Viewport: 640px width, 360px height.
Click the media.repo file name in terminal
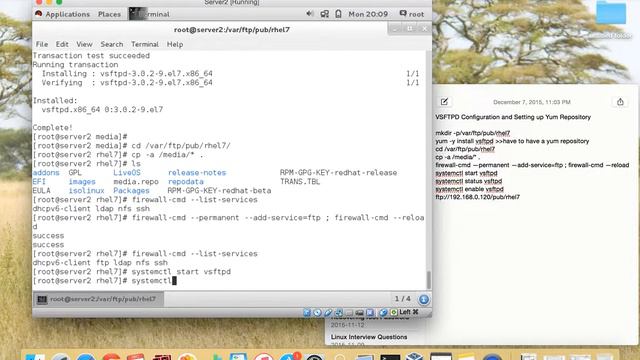pos(136,182)
